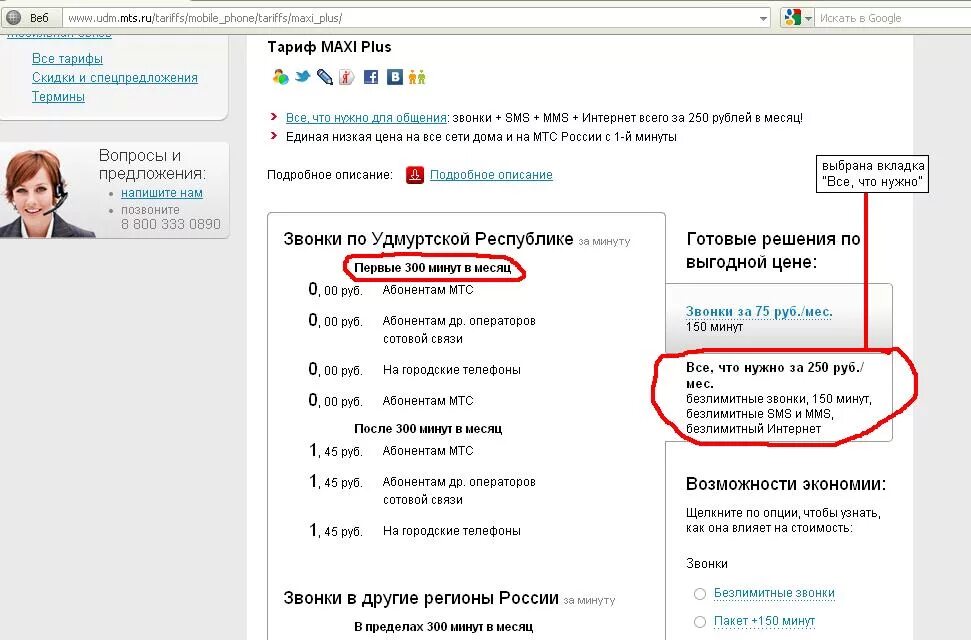Click the напишите нам link
The width and height of the screenshot is (971, 640).
(x=161, y=192)
